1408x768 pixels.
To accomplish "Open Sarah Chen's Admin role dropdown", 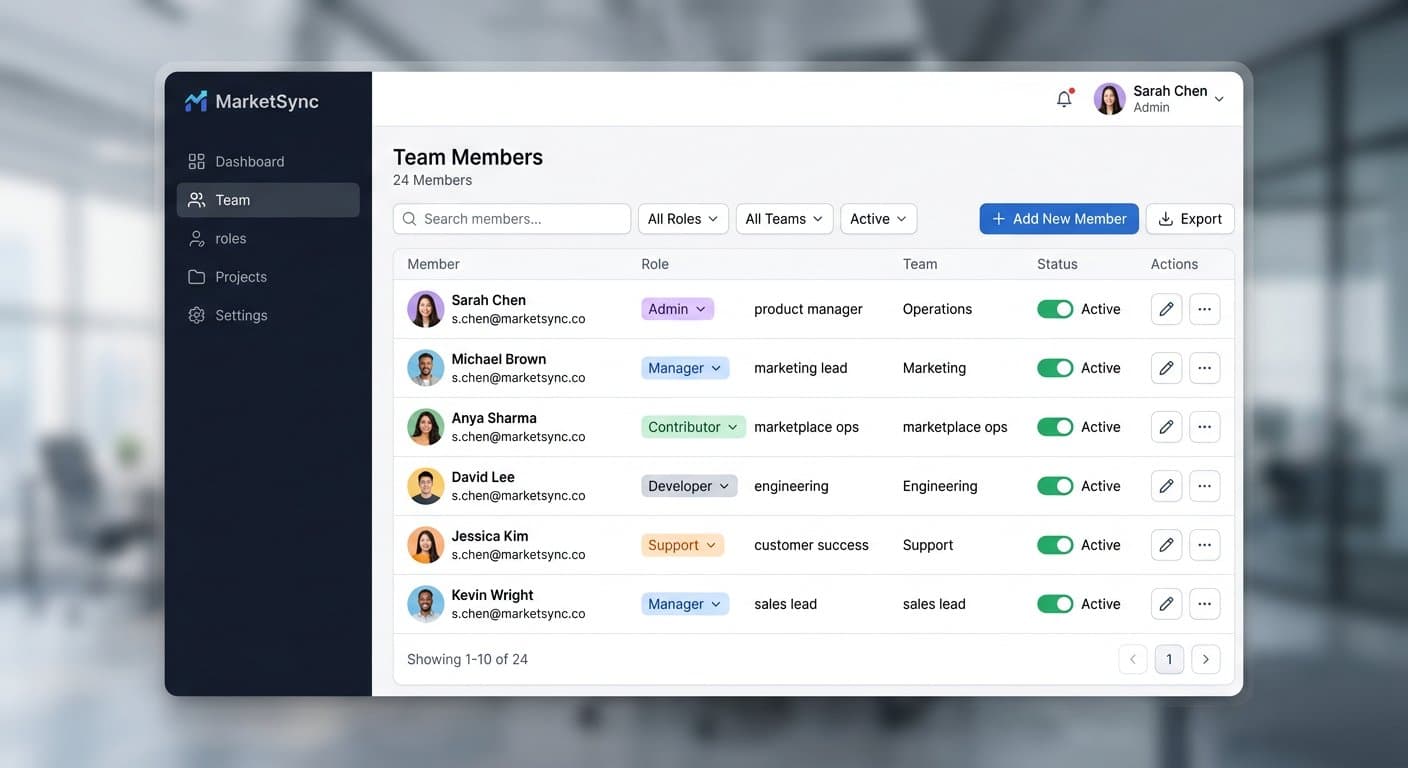I will click(x=677, y=309).
